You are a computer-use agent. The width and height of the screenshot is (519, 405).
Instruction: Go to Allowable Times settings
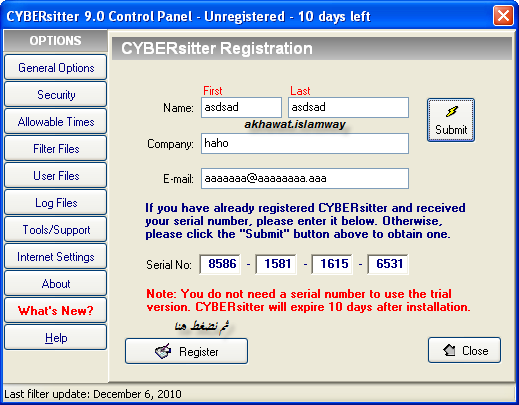(x=56, y=121)
